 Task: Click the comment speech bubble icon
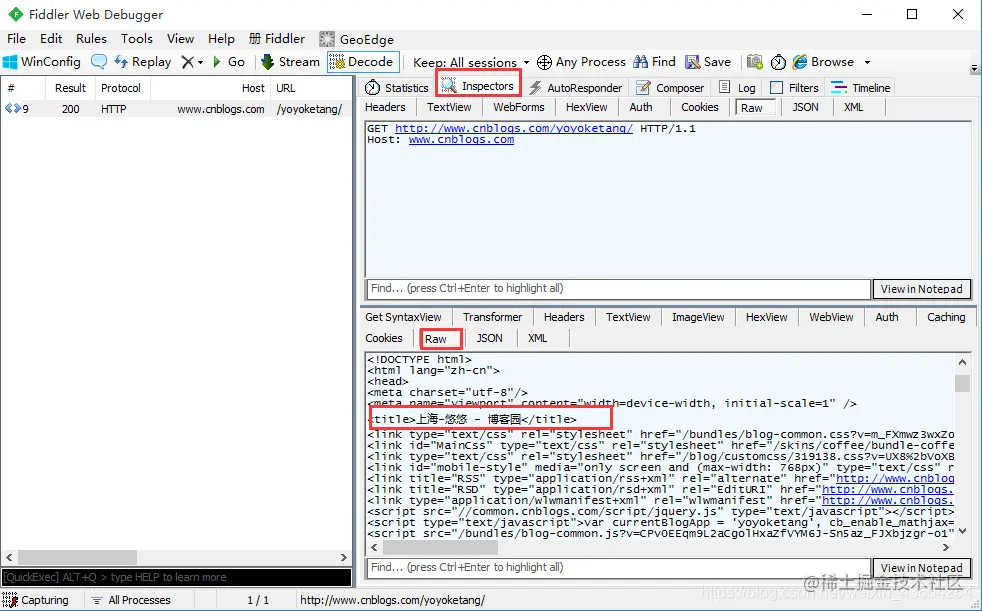coord(99,62)
